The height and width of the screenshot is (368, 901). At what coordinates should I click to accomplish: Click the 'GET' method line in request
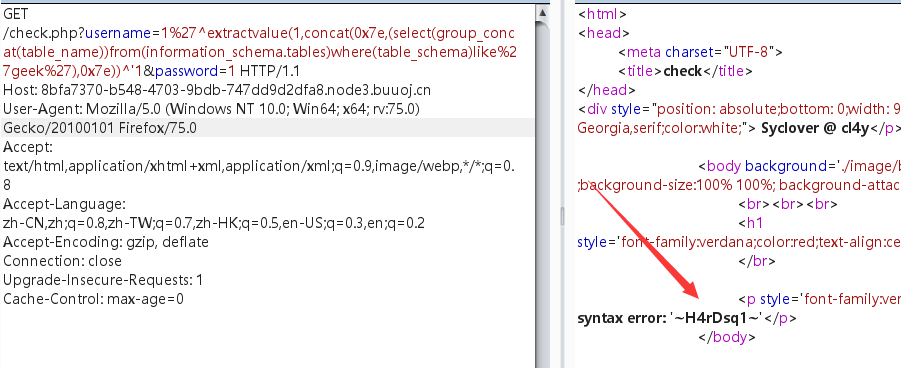tap(15, 14)
